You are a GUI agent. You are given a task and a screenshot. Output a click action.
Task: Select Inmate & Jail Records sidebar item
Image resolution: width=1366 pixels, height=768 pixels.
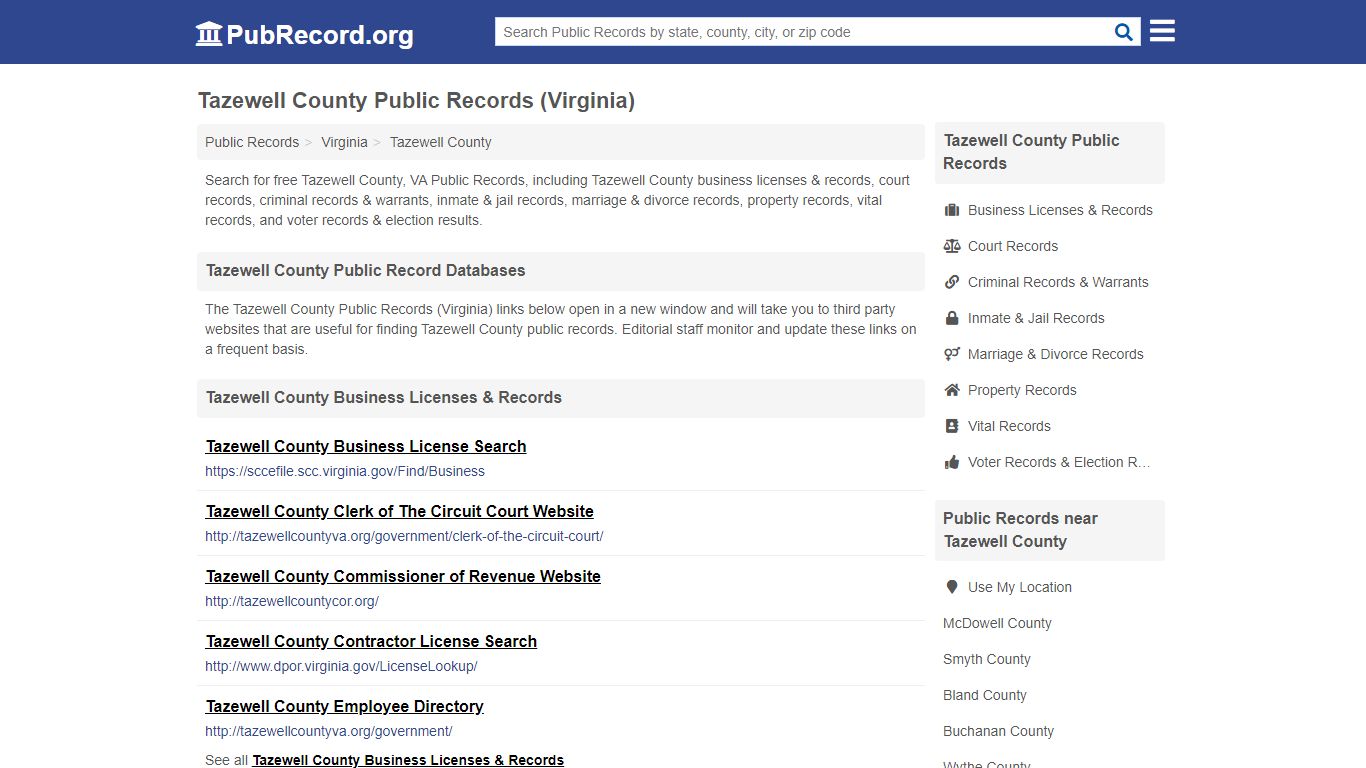(1036, 318)
